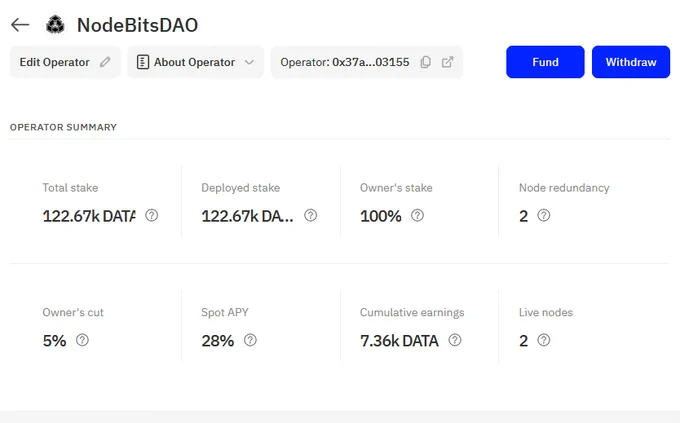Image resolution: width=680 pixels, height=423 pixels.
Task: Go back using the left arrow
Action: point(20,25)
